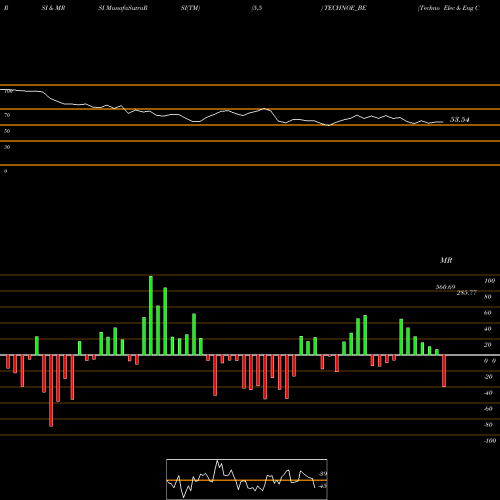Click the value 285.77 in MR panel
This screenshot has width=500, height=500.
(x=467, y=293)
